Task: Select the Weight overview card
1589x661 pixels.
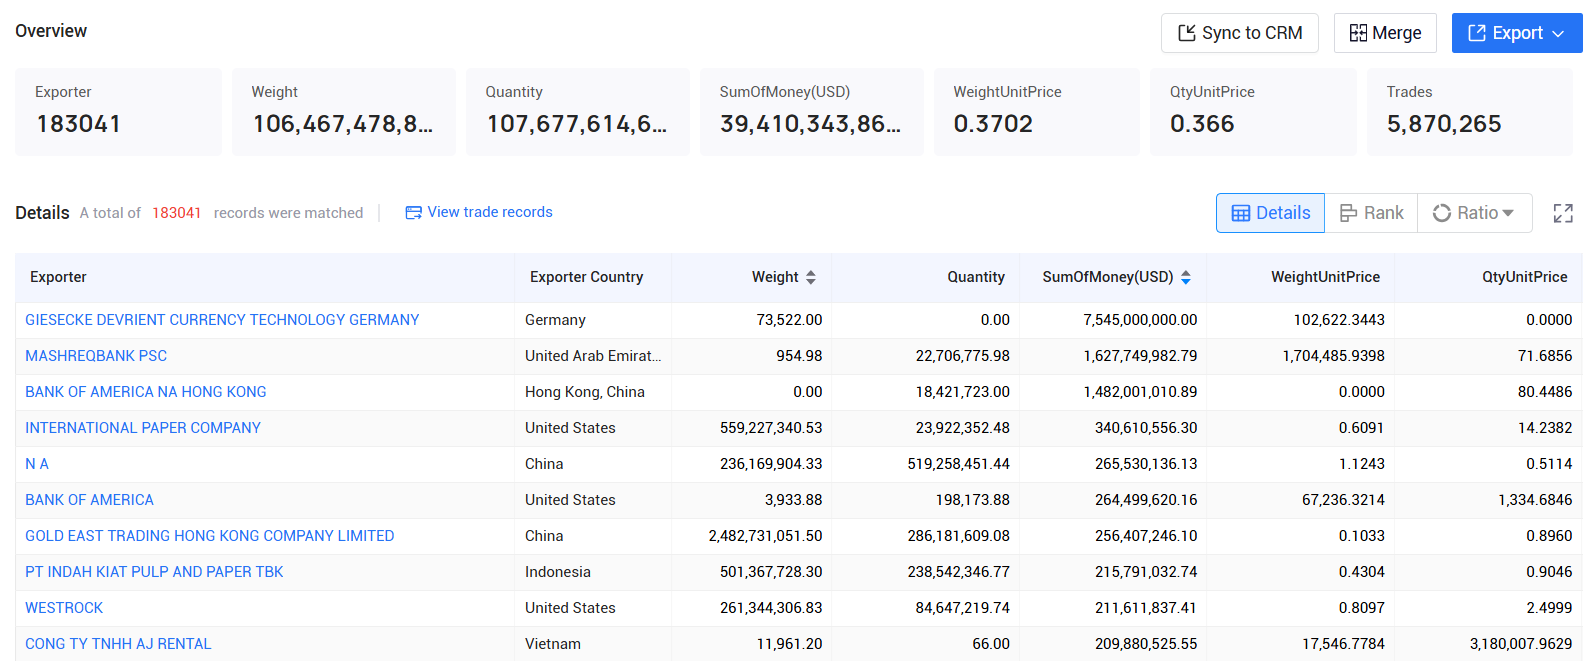Action: (343, 112)
